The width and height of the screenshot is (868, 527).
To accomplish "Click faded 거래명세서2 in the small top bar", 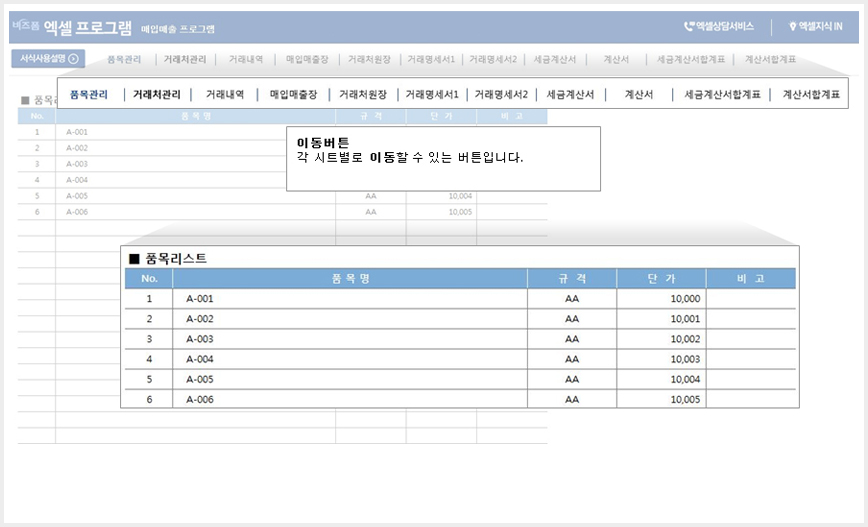I will [493, 59].
